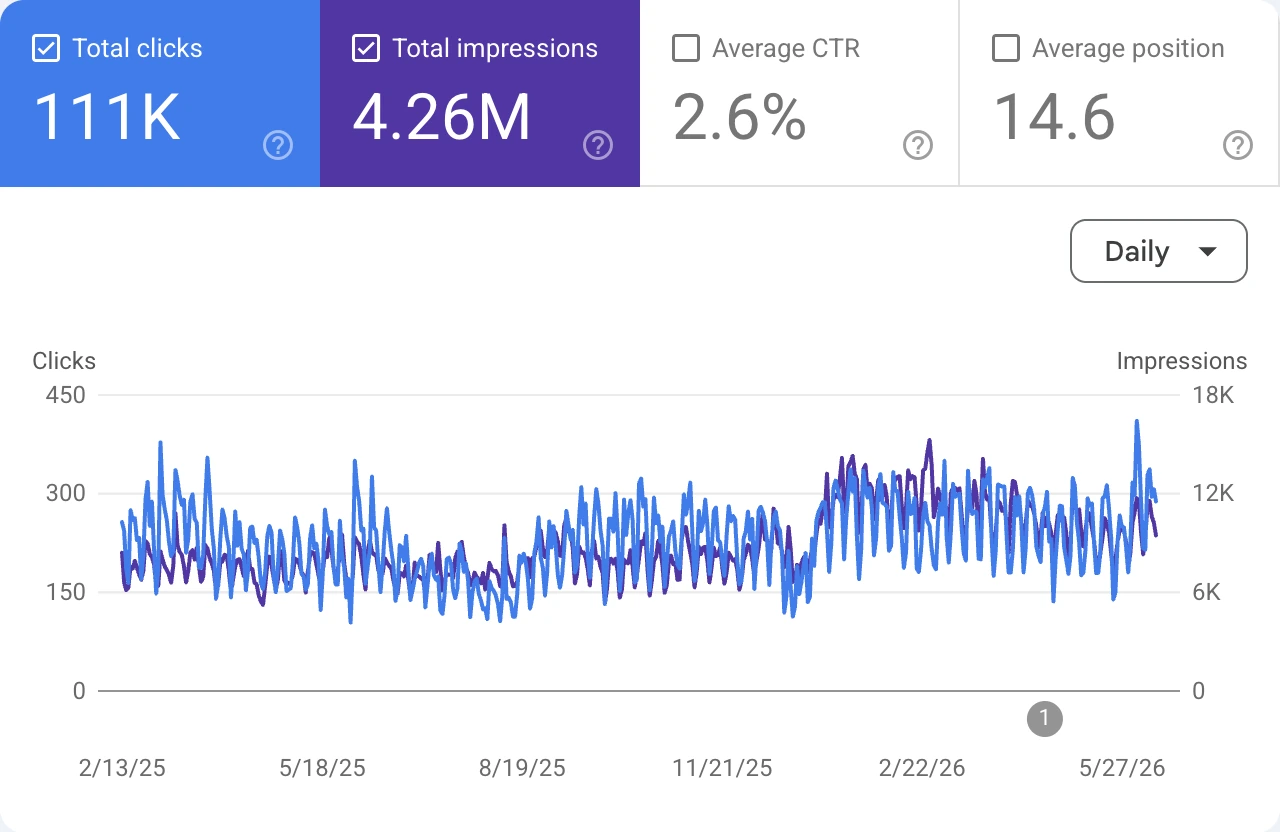This screenshot has width=1280, height=832.
Task: Open help icon on Average position card
Action: pos(1238,146)
